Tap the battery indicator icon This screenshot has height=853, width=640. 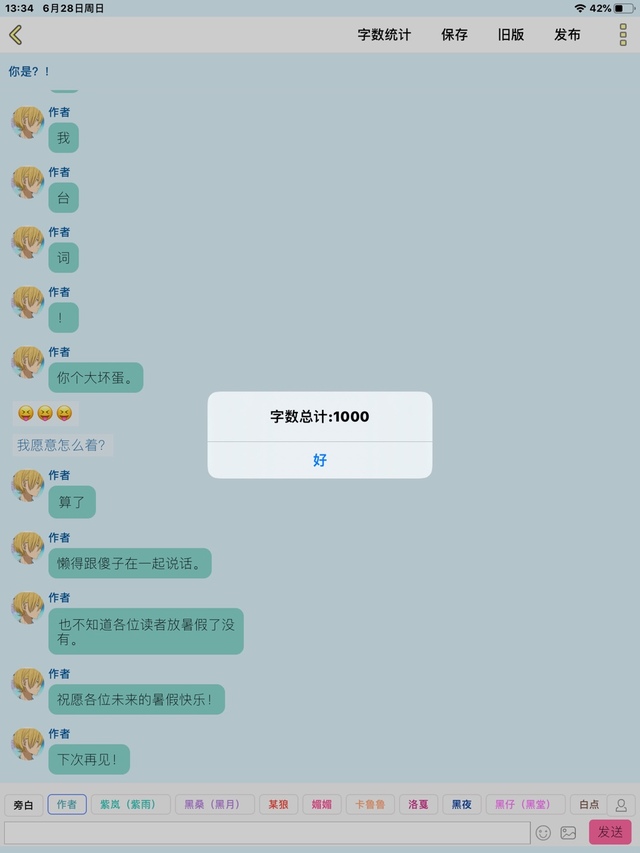pyautogui.click(x=624, y=8)
